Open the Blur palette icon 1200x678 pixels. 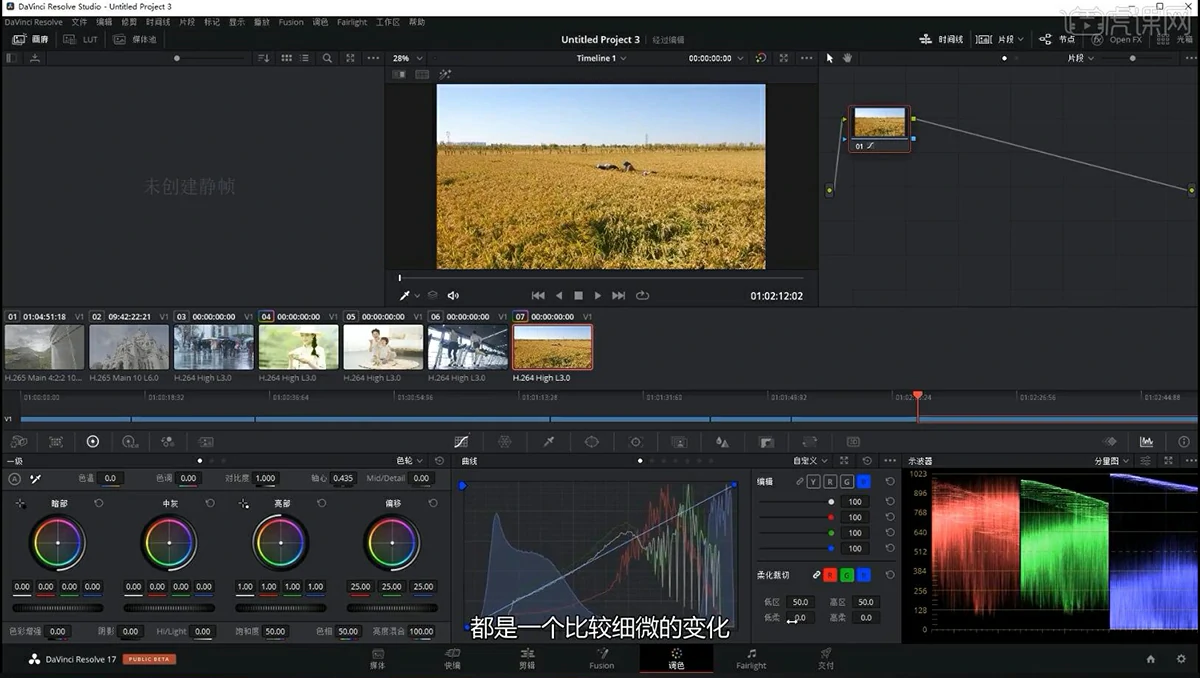pos(722,441)
